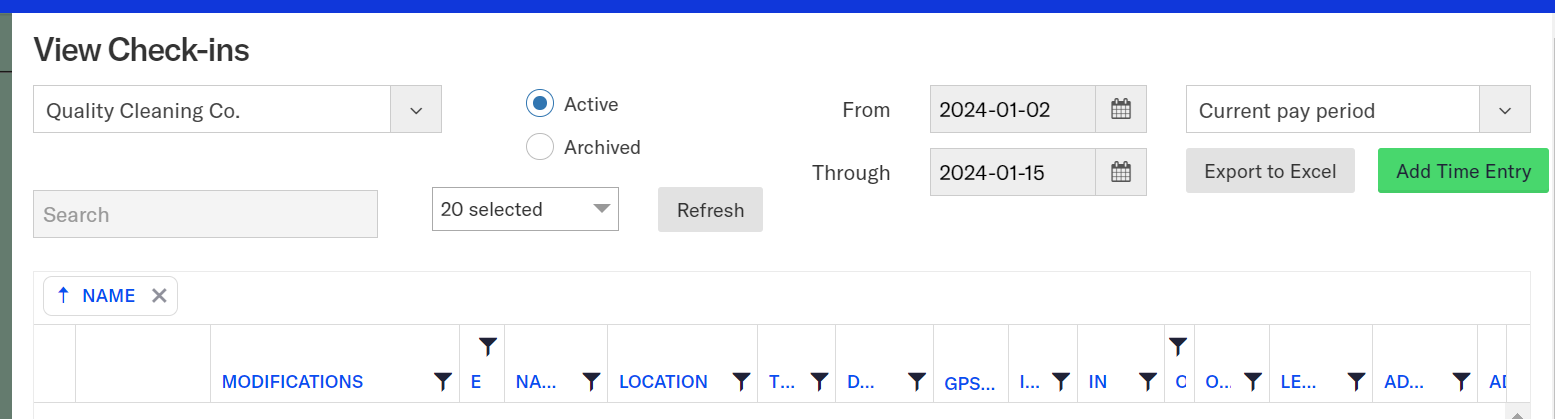Open the 20 selected multi-select dropdown
The image size is (1555, 419).
525,209
